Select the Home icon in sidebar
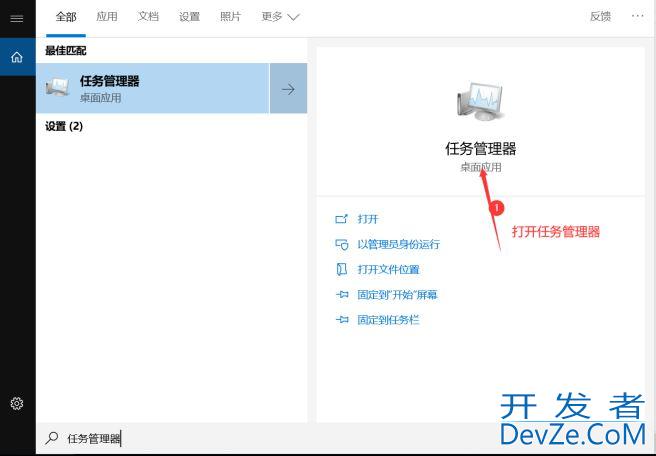 click(17, 57)
